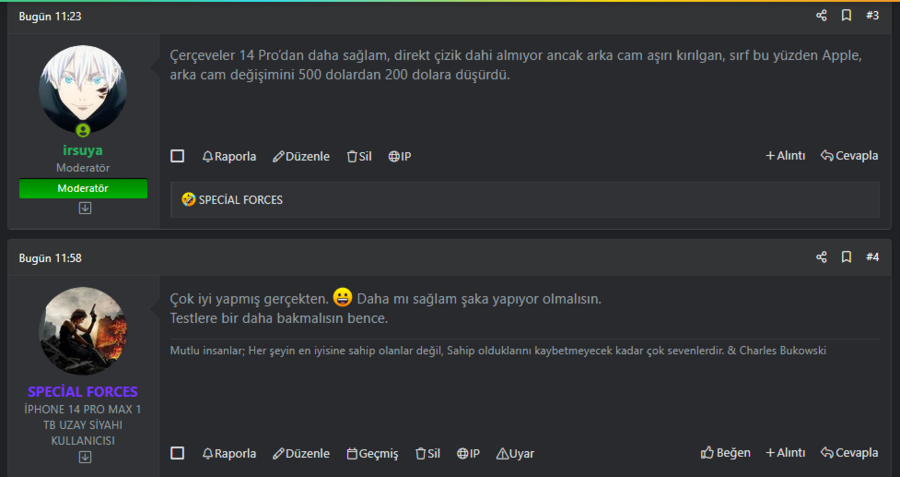This screenshot has width=900, height=477.
Task: Like post #4 with Beğen
Action: 726,453
